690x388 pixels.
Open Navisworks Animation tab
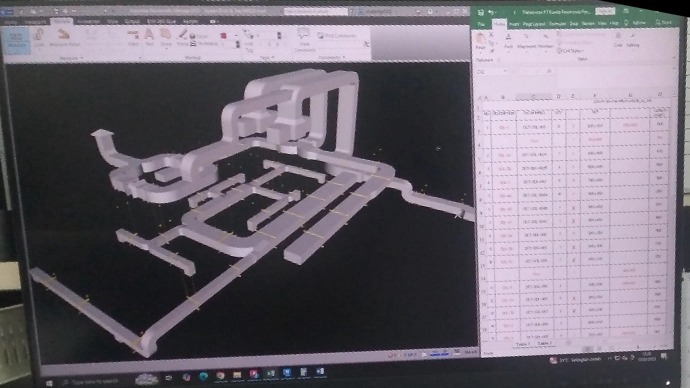(x=88, y=21)
